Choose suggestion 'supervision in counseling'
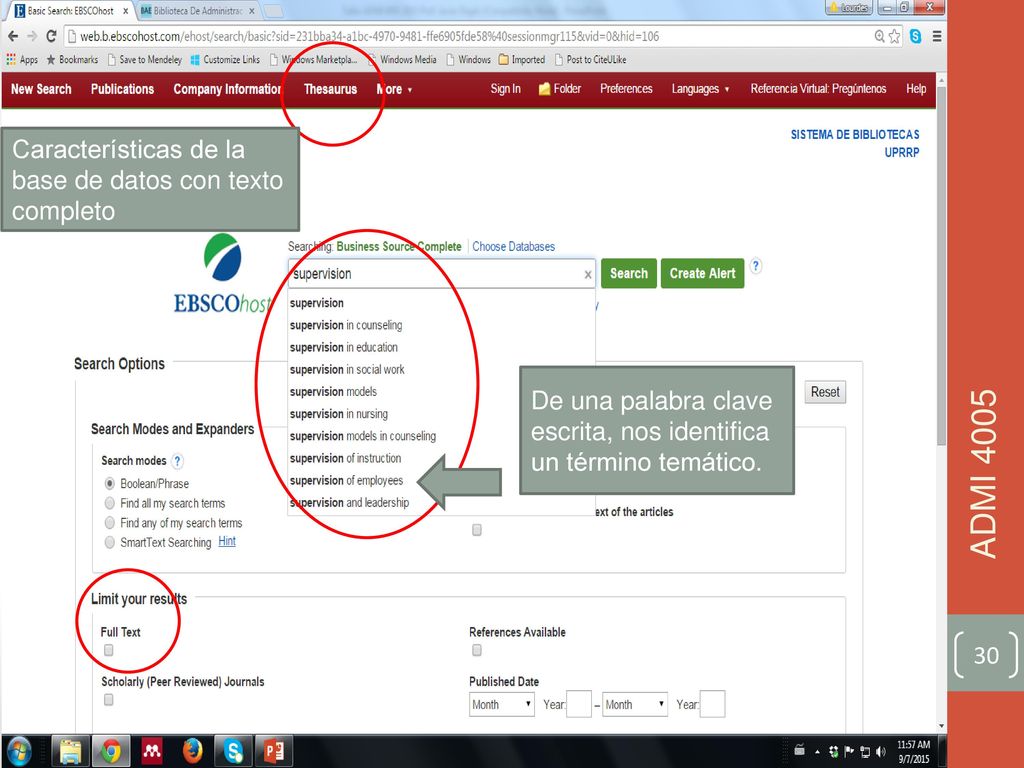 tap(346, 325)
